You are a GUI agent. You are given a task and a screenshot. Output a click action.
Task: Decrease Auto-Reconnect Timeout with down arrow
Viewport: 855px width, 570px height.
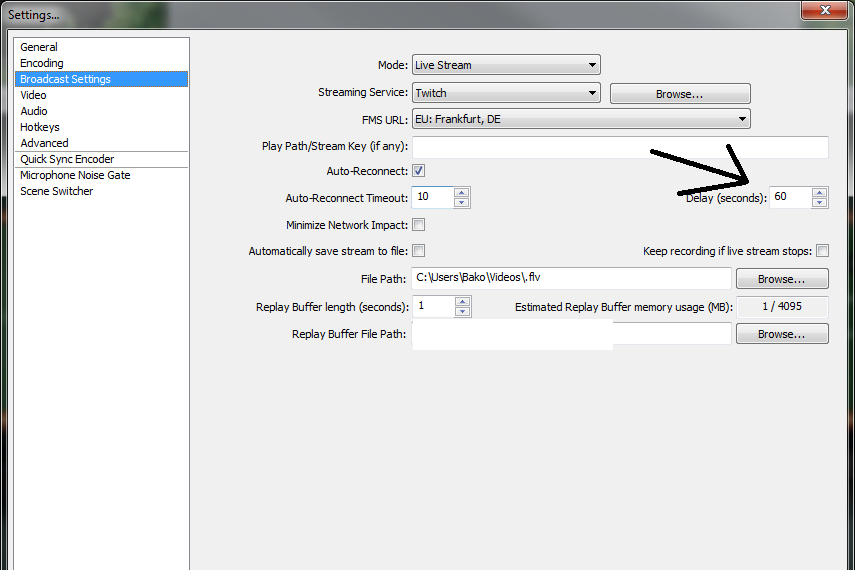pyautogui.click(x=462, y=202)
